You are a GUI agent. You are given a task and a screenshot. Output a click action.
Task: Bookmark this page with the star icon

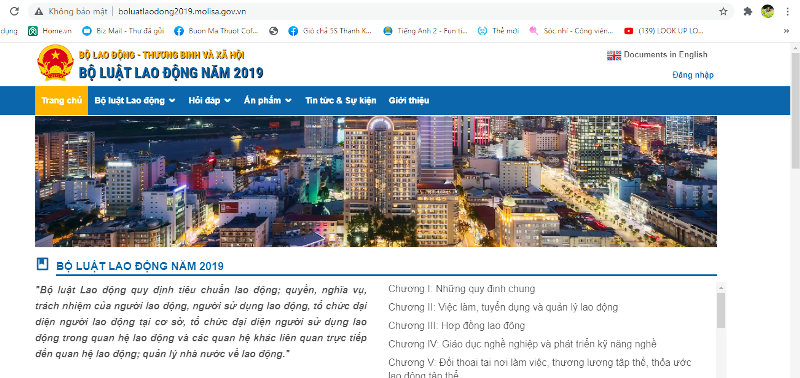point(723,11)
